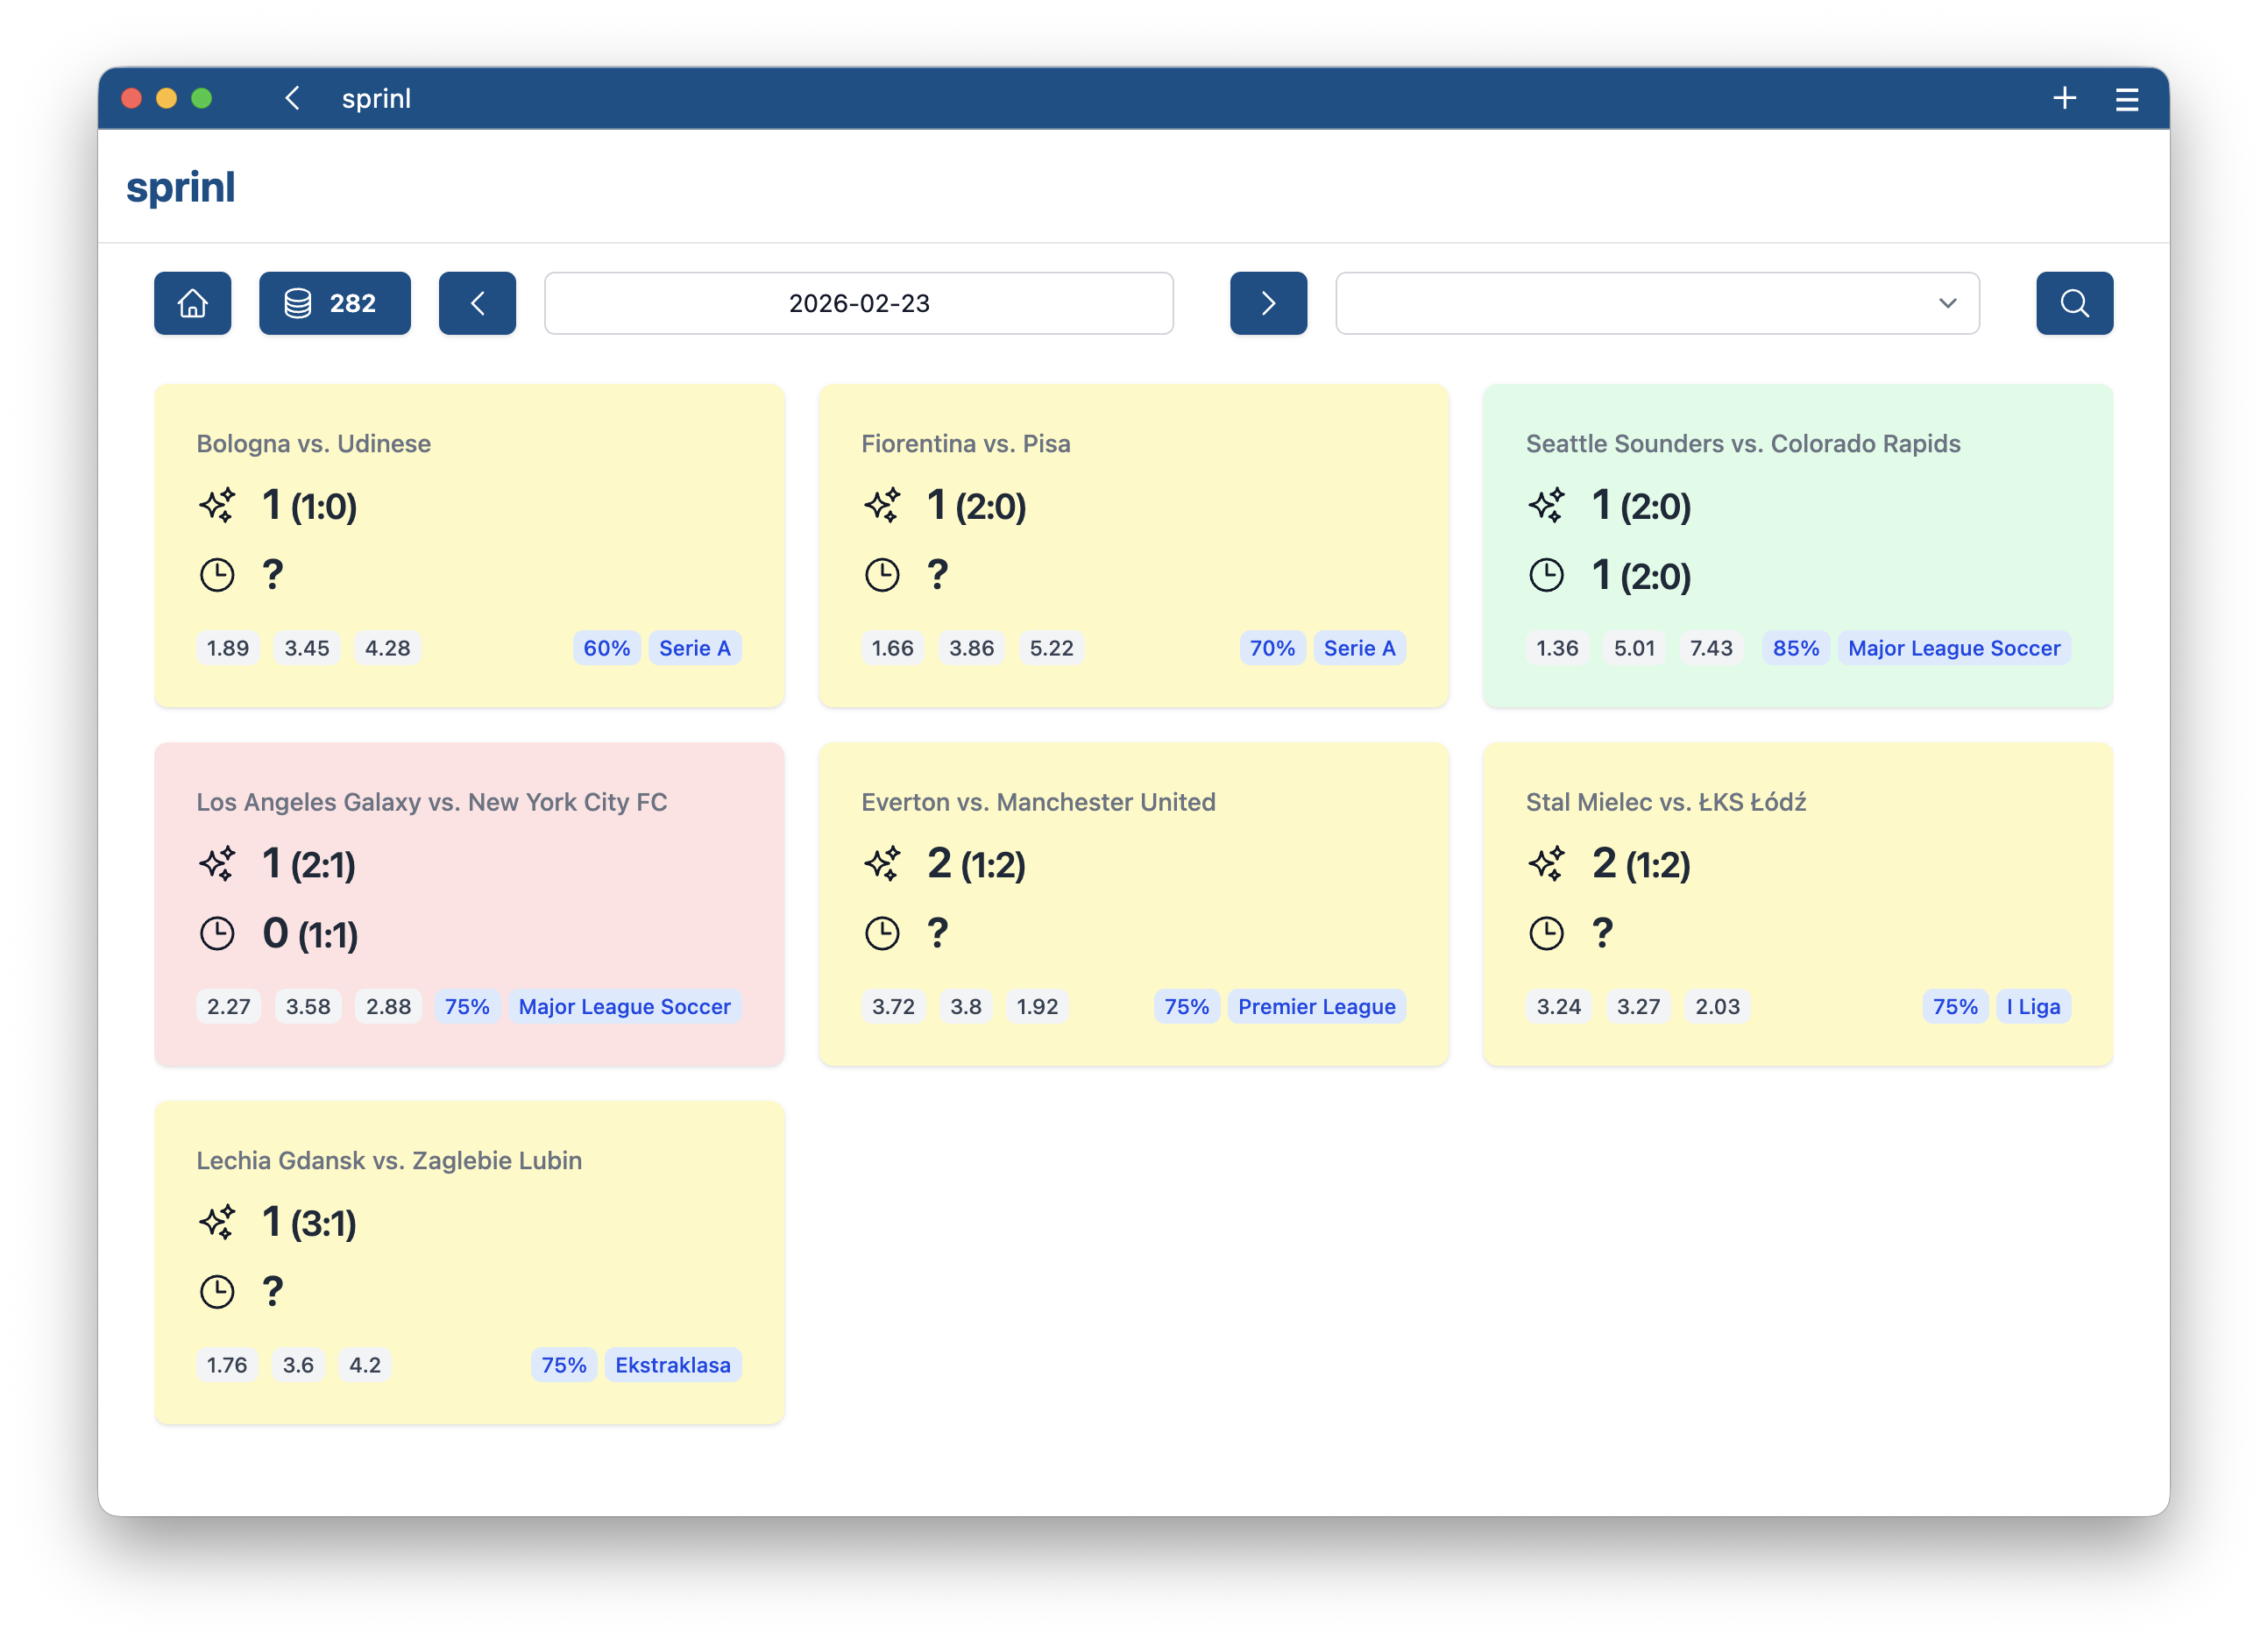The image size is (2268, 1646).
Task: Click the home icon button
Action: 192,303
